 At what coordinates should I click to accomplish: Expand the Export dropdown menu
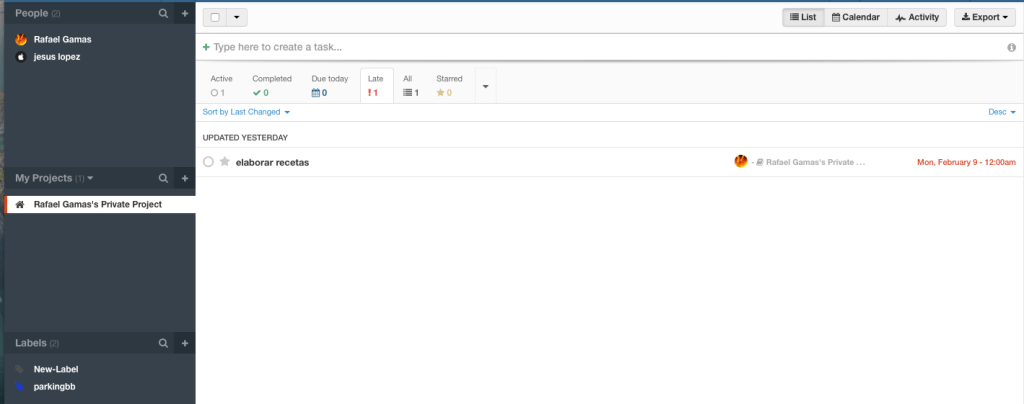click(x=984, y=17)
